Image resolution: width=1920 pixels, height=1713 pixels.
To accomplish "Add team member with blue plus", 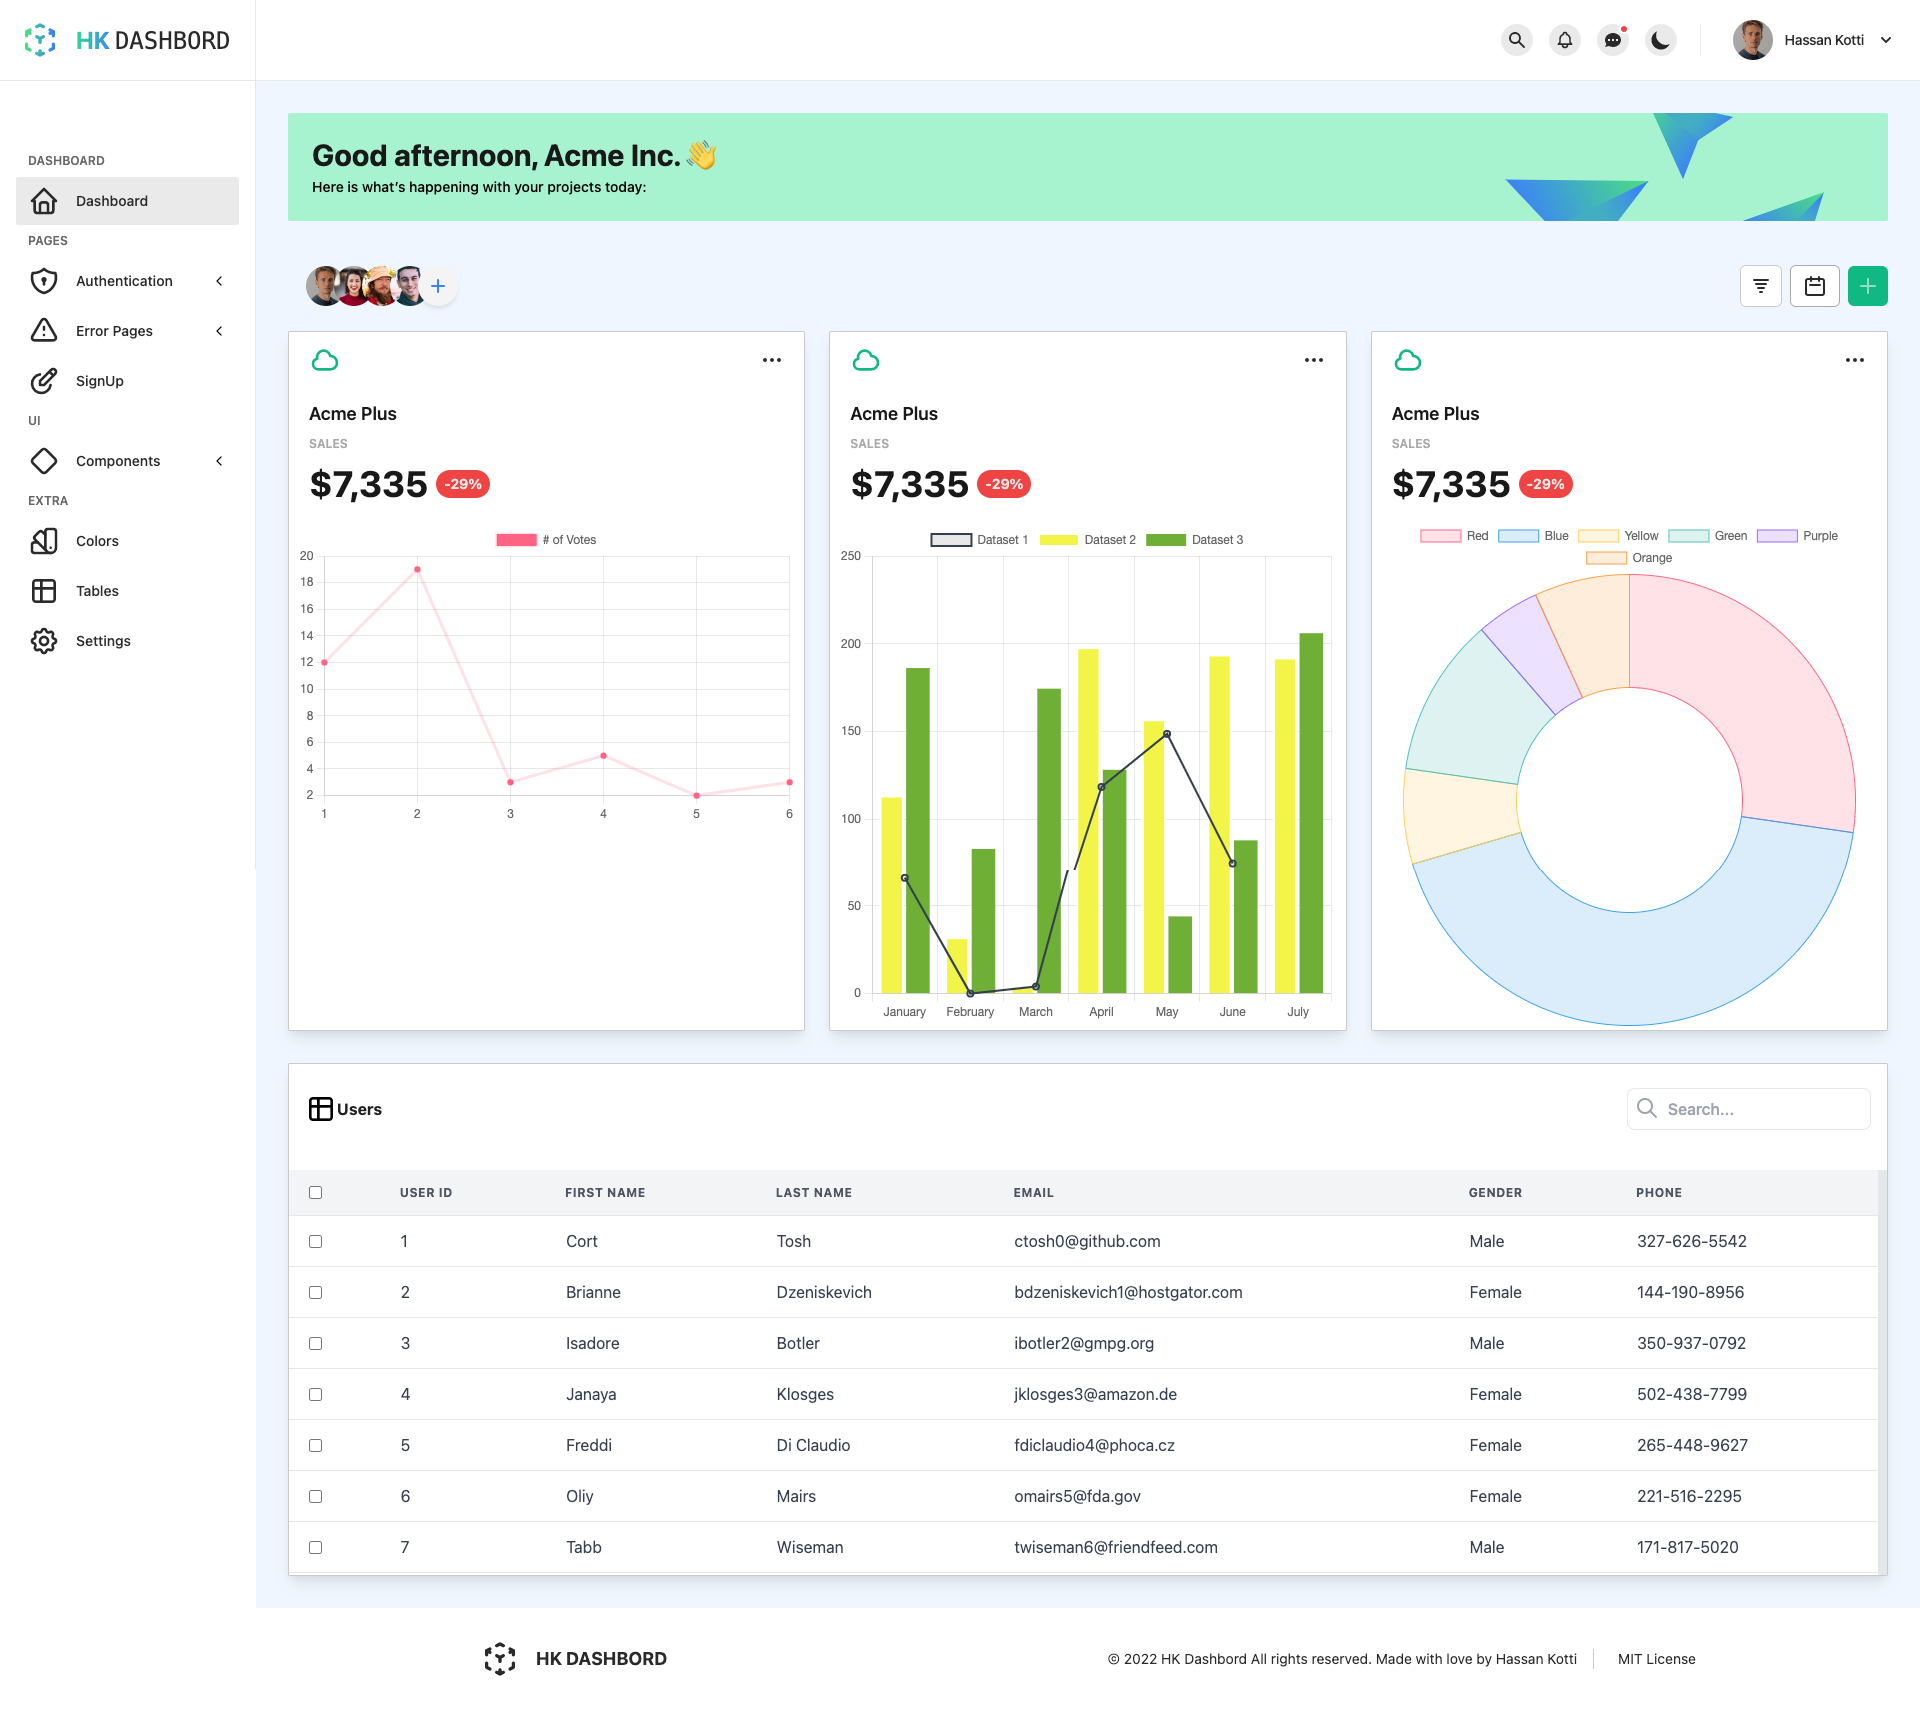I will [438, 286].
